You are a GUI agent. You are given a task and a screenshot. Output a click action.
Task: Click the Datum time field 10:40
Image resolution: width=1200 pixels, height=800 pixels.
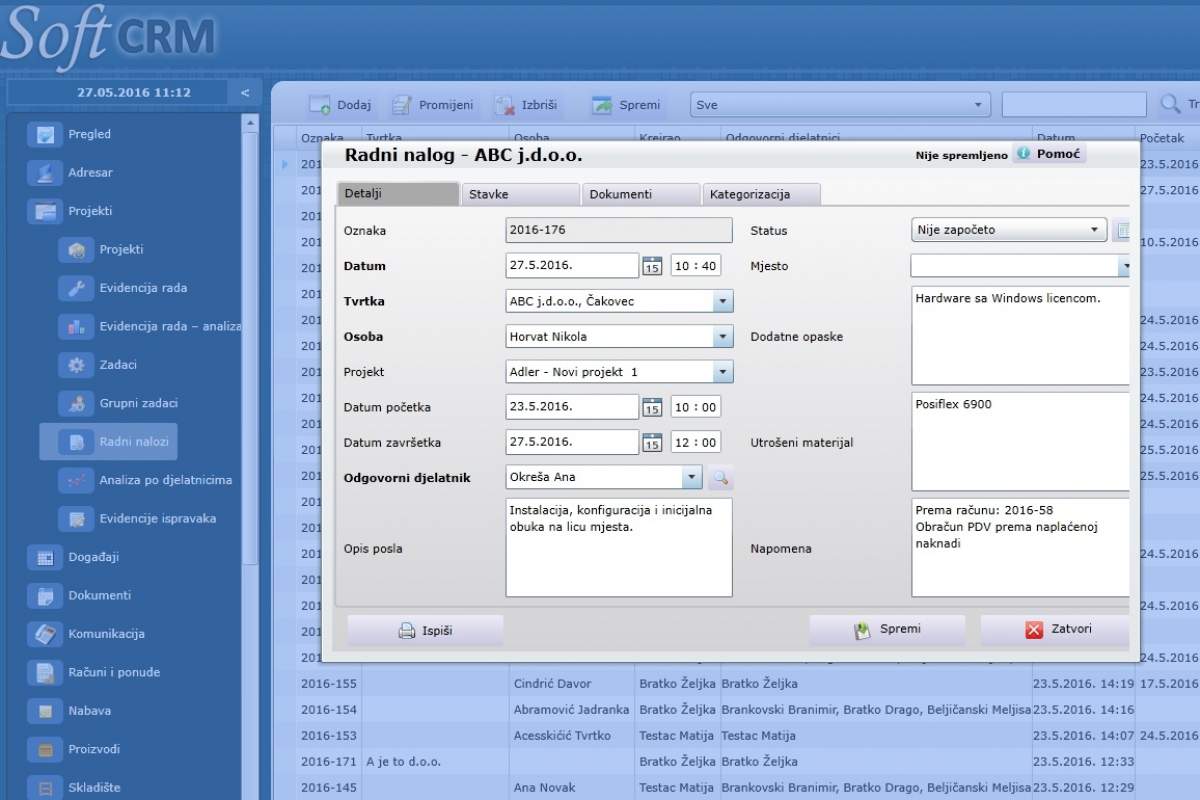point(695,266)
